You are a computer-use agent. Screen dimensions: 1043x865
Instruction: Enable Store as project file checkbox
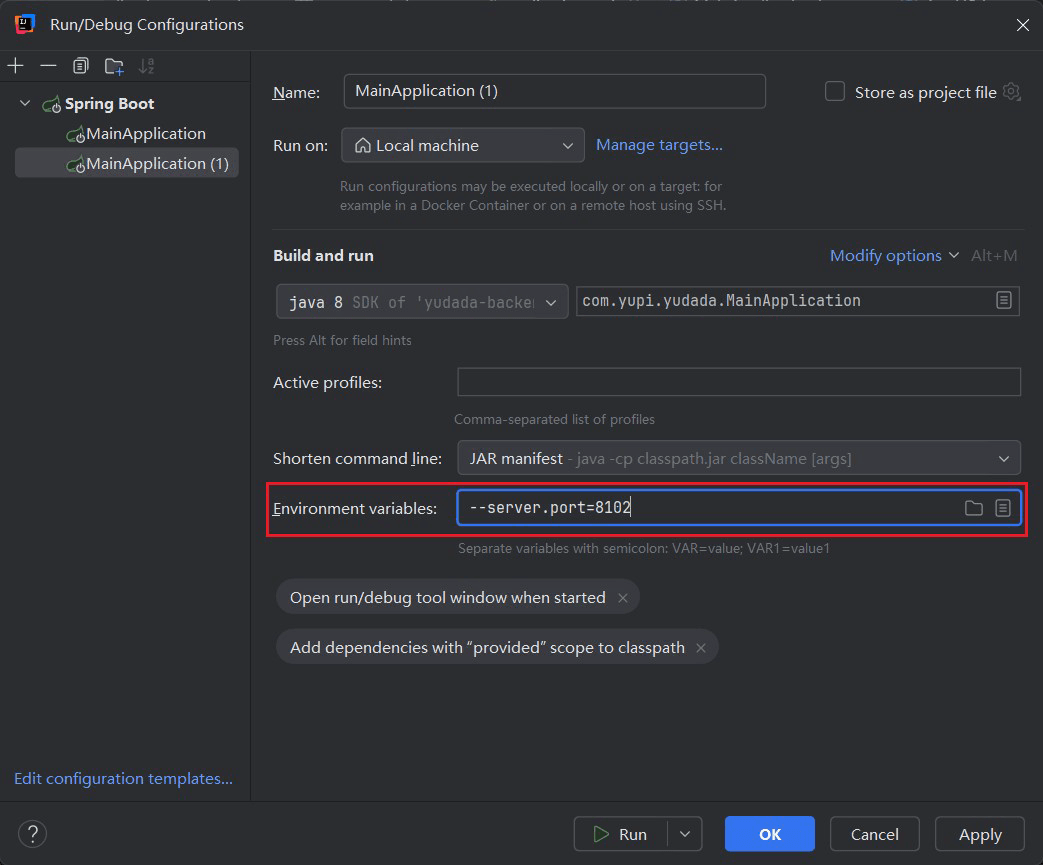click(x=835, y=92)
